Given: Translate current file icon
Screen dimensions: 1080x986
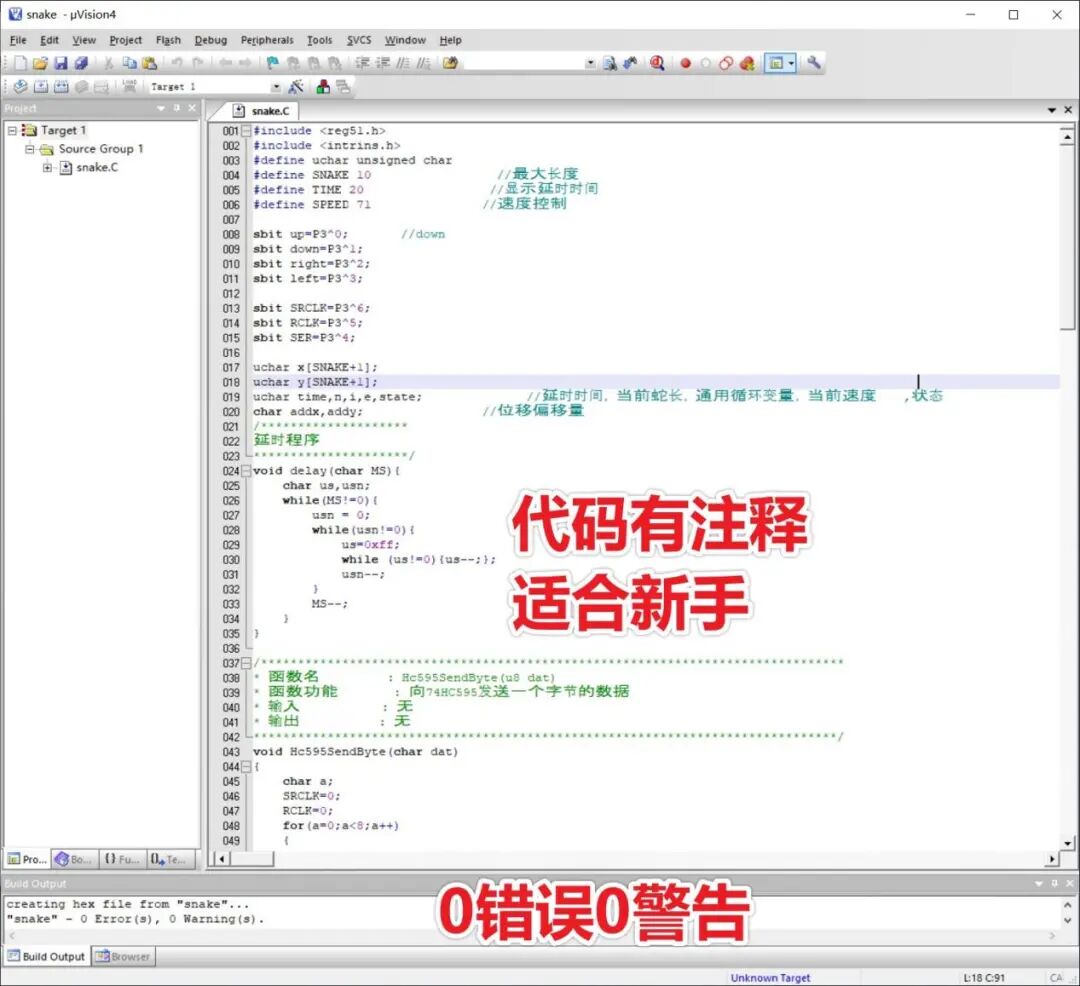Looking at the screenshot, I should [20, 87].
